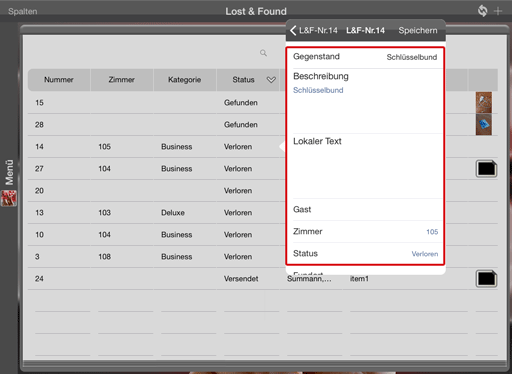Click Business category in row 27
The height and width of the screenshot is (374, 512).
(x=177, y=169)
